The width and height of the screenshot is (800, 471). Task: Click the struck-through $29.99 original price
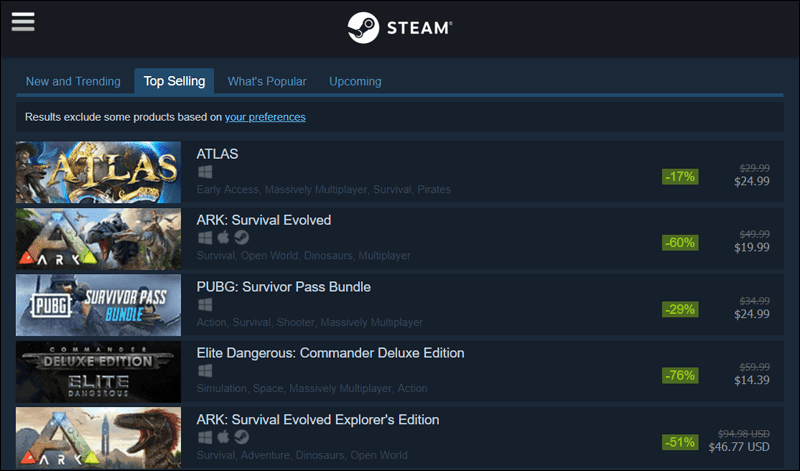[x=755, y=168]
